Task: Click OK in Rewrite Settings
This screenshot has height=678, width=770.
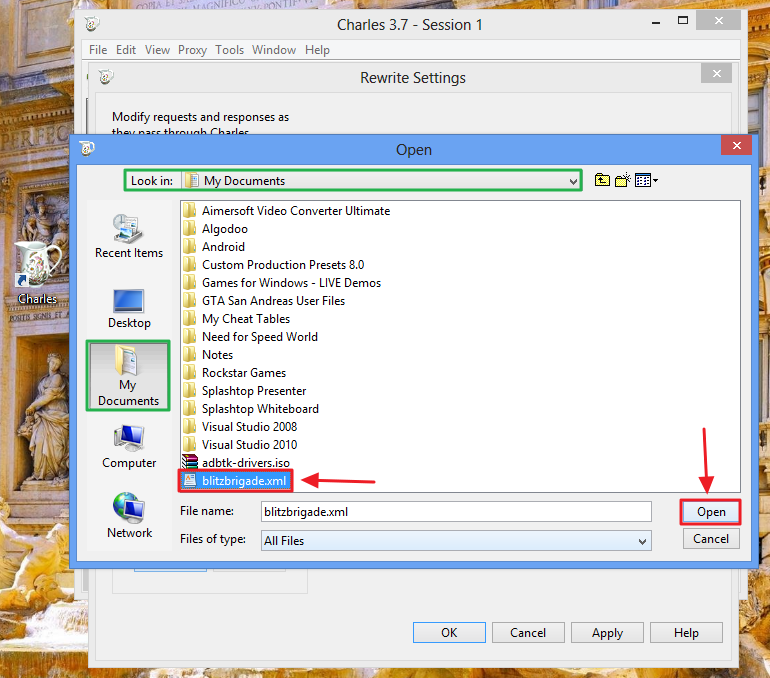Action: click(x=449, y=632)
